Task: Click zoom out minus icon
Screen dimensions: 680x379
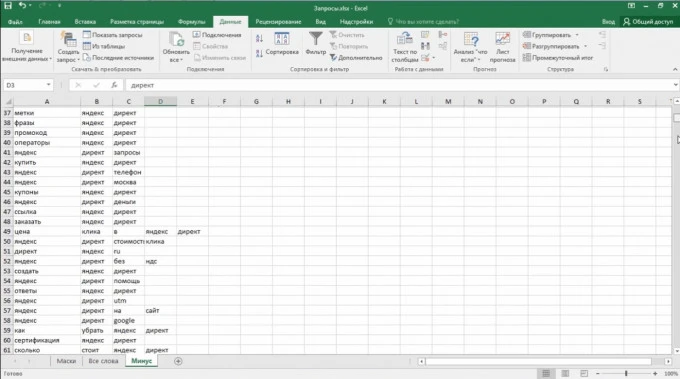Action: click(598, 373)
